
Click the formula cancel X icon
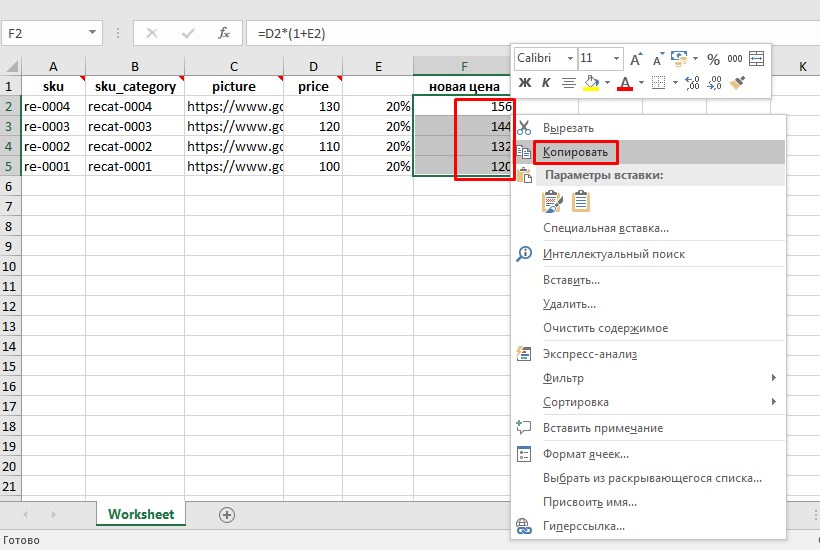(152, 33)
